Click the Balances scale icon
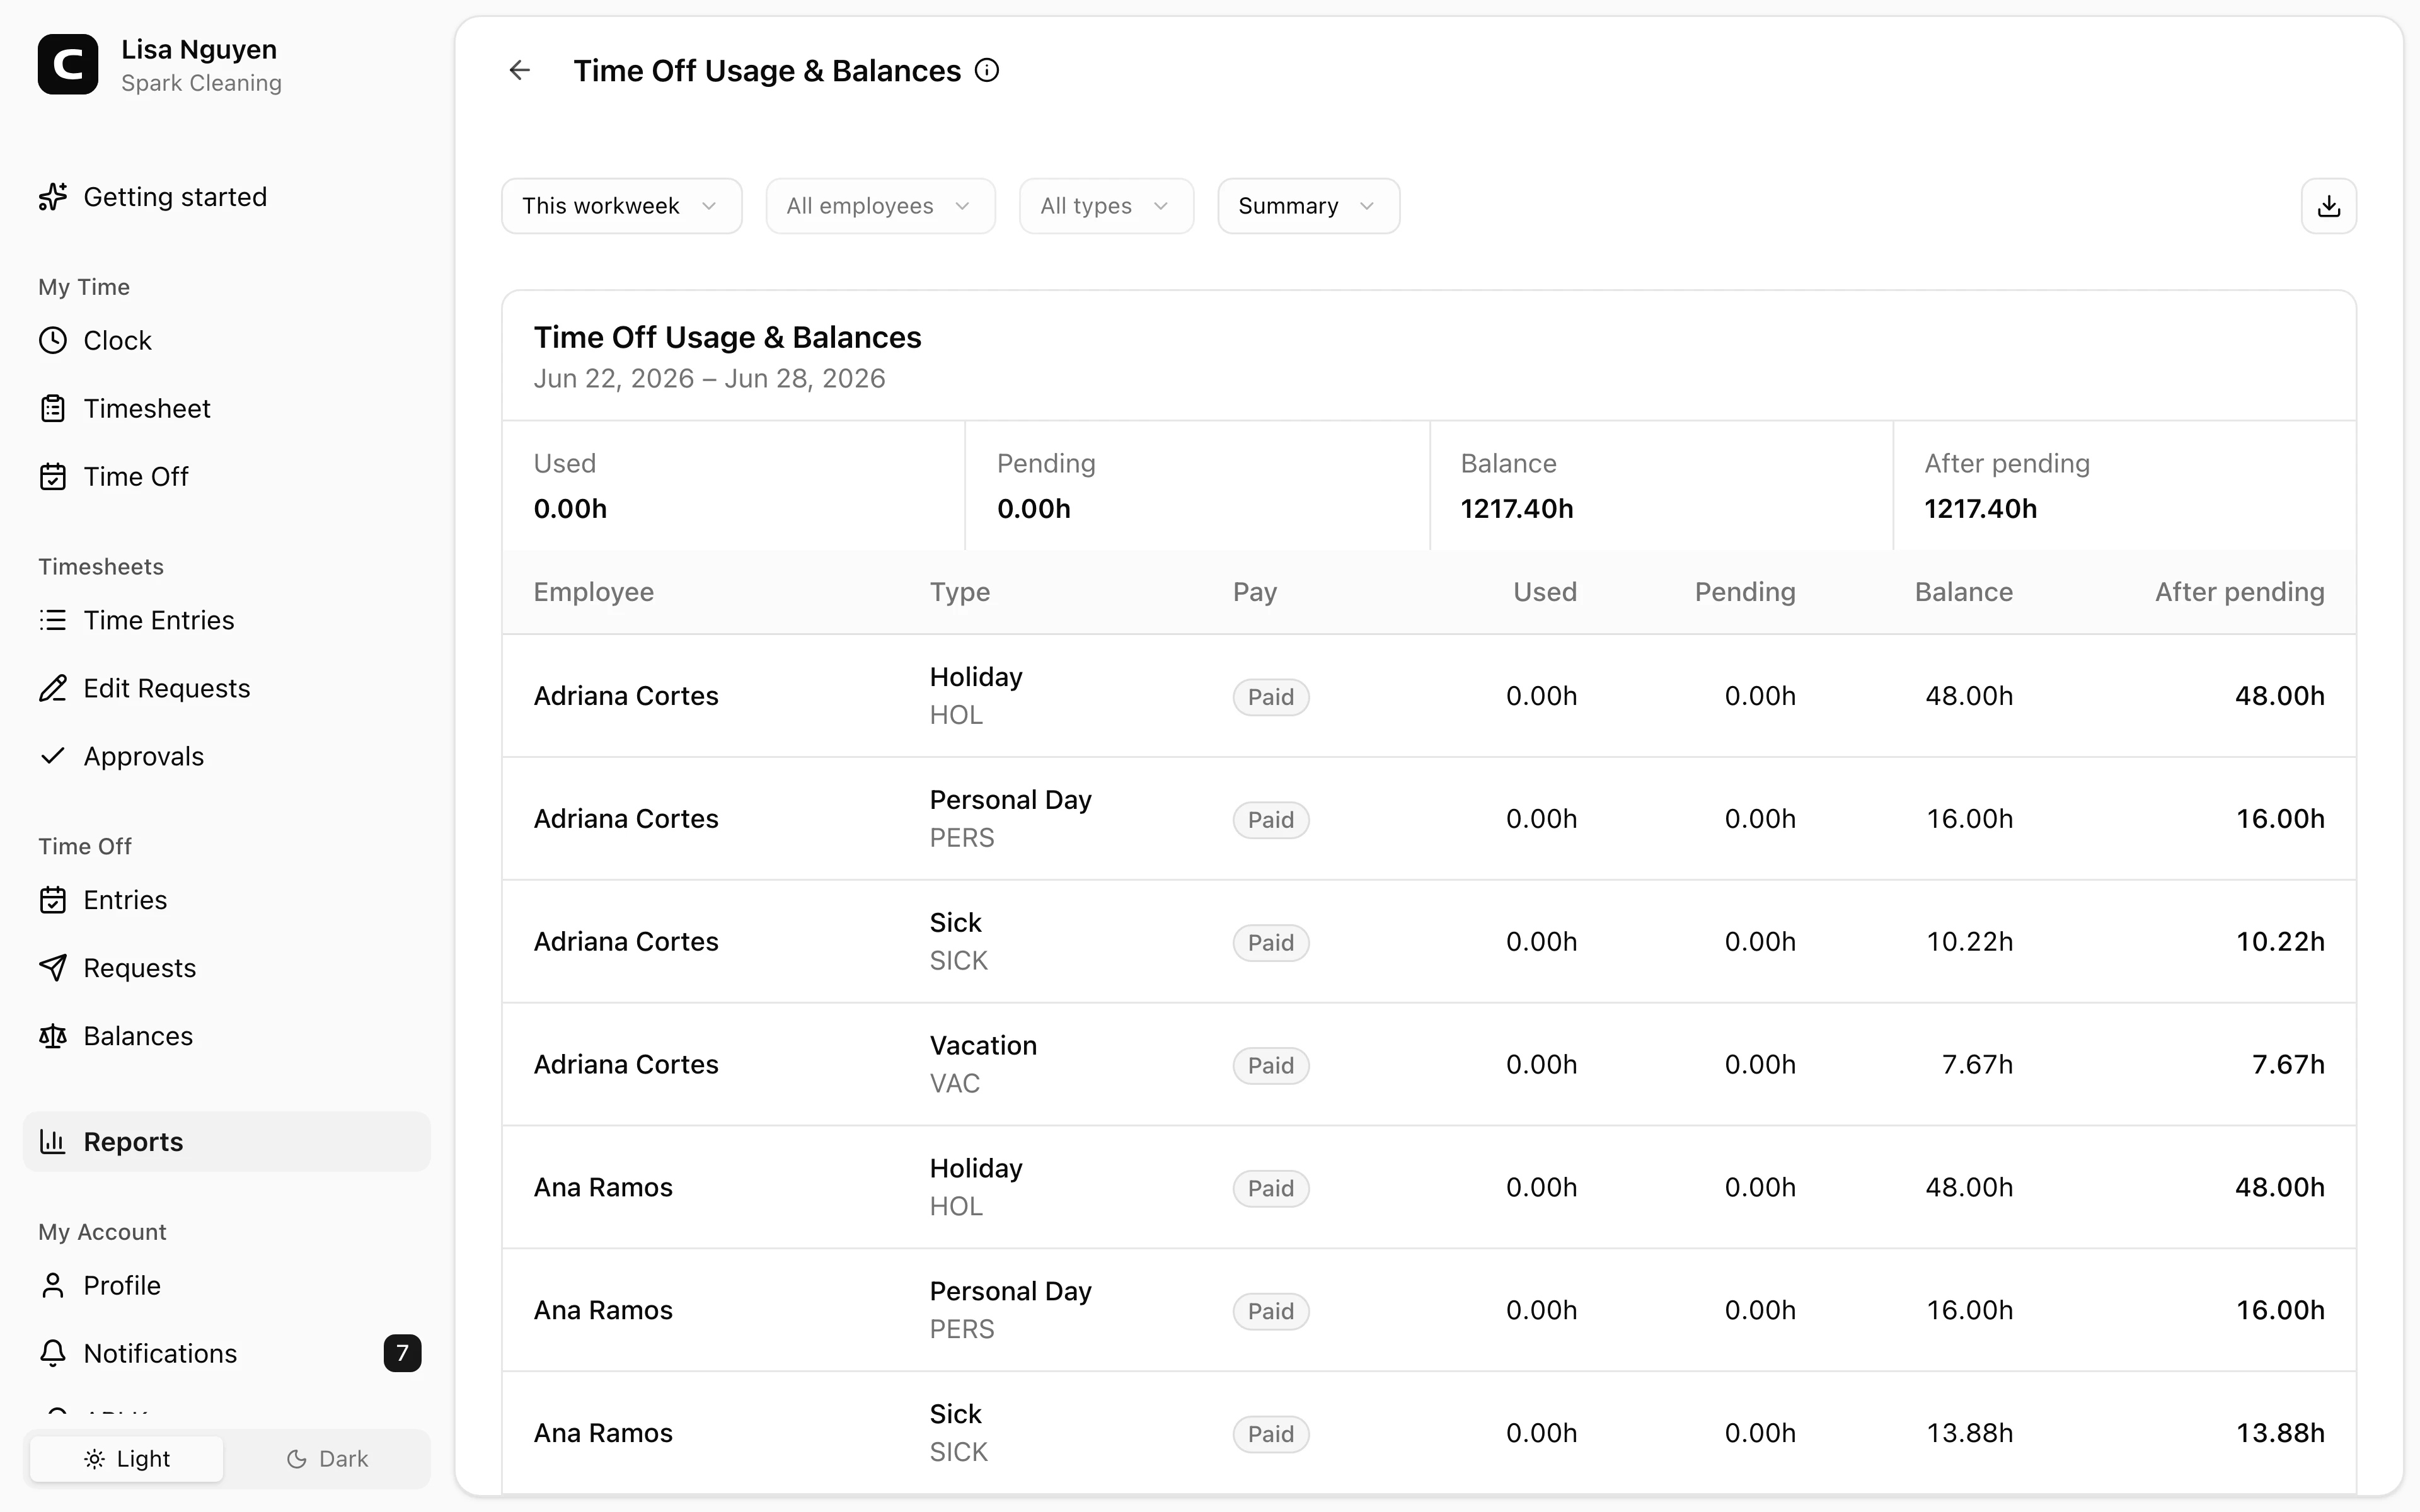This screenshot has height=1512, width=2420. click(x=53, y=1036)
